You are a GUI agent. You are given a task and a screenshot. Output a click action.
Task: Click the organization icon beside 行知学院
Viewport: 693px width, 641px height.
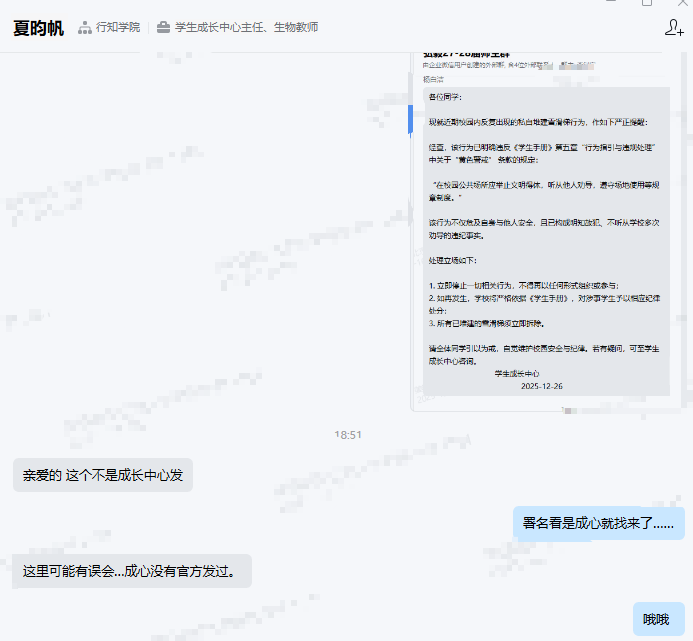pyautogui.click(x=84, y=28)
